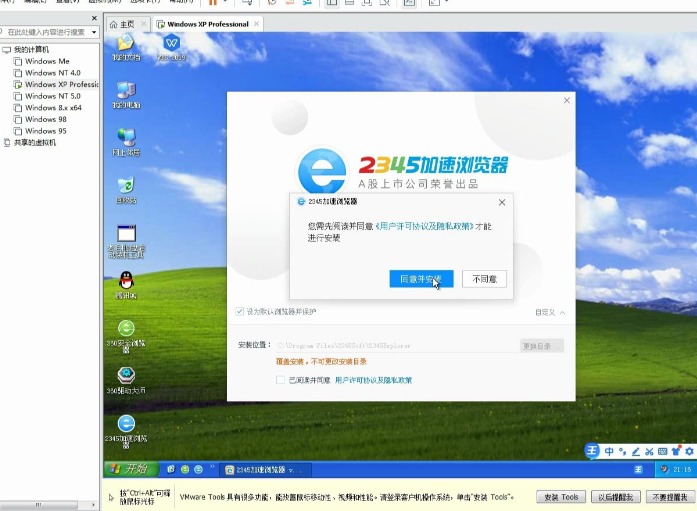The width and height of the screenshot is (697, 511).
Task: Switch to the 主页 tab
Action: tap(127, 24)
